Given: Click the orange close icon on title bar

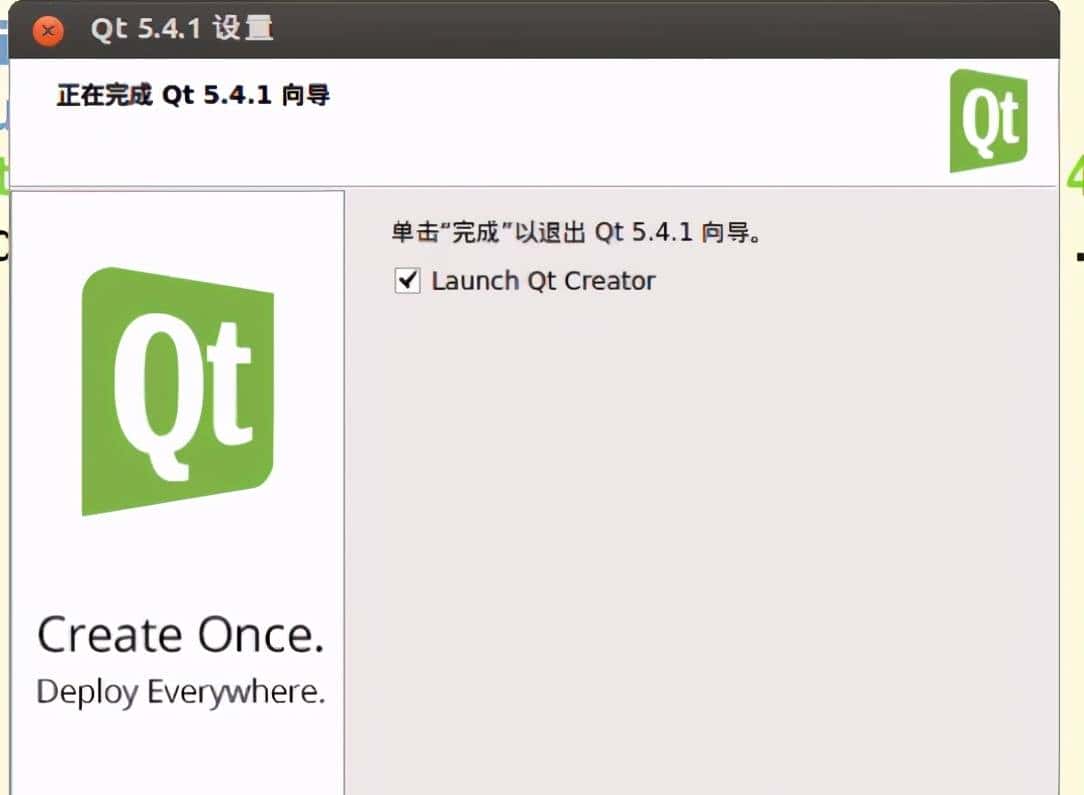Looking at the screenshot, I should 46,30.
